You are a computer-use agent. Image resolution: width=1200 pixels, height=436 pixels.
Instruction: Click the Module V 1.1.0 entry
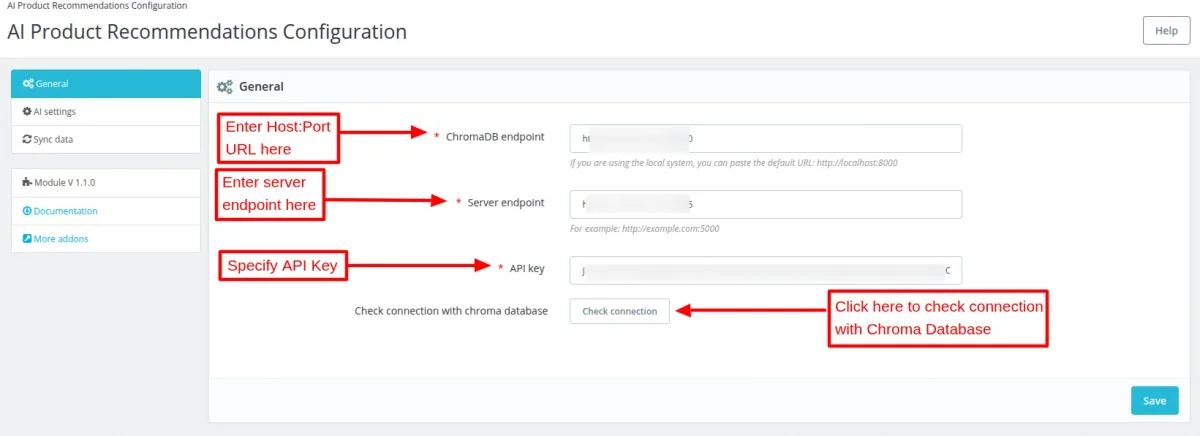(65, 183)
